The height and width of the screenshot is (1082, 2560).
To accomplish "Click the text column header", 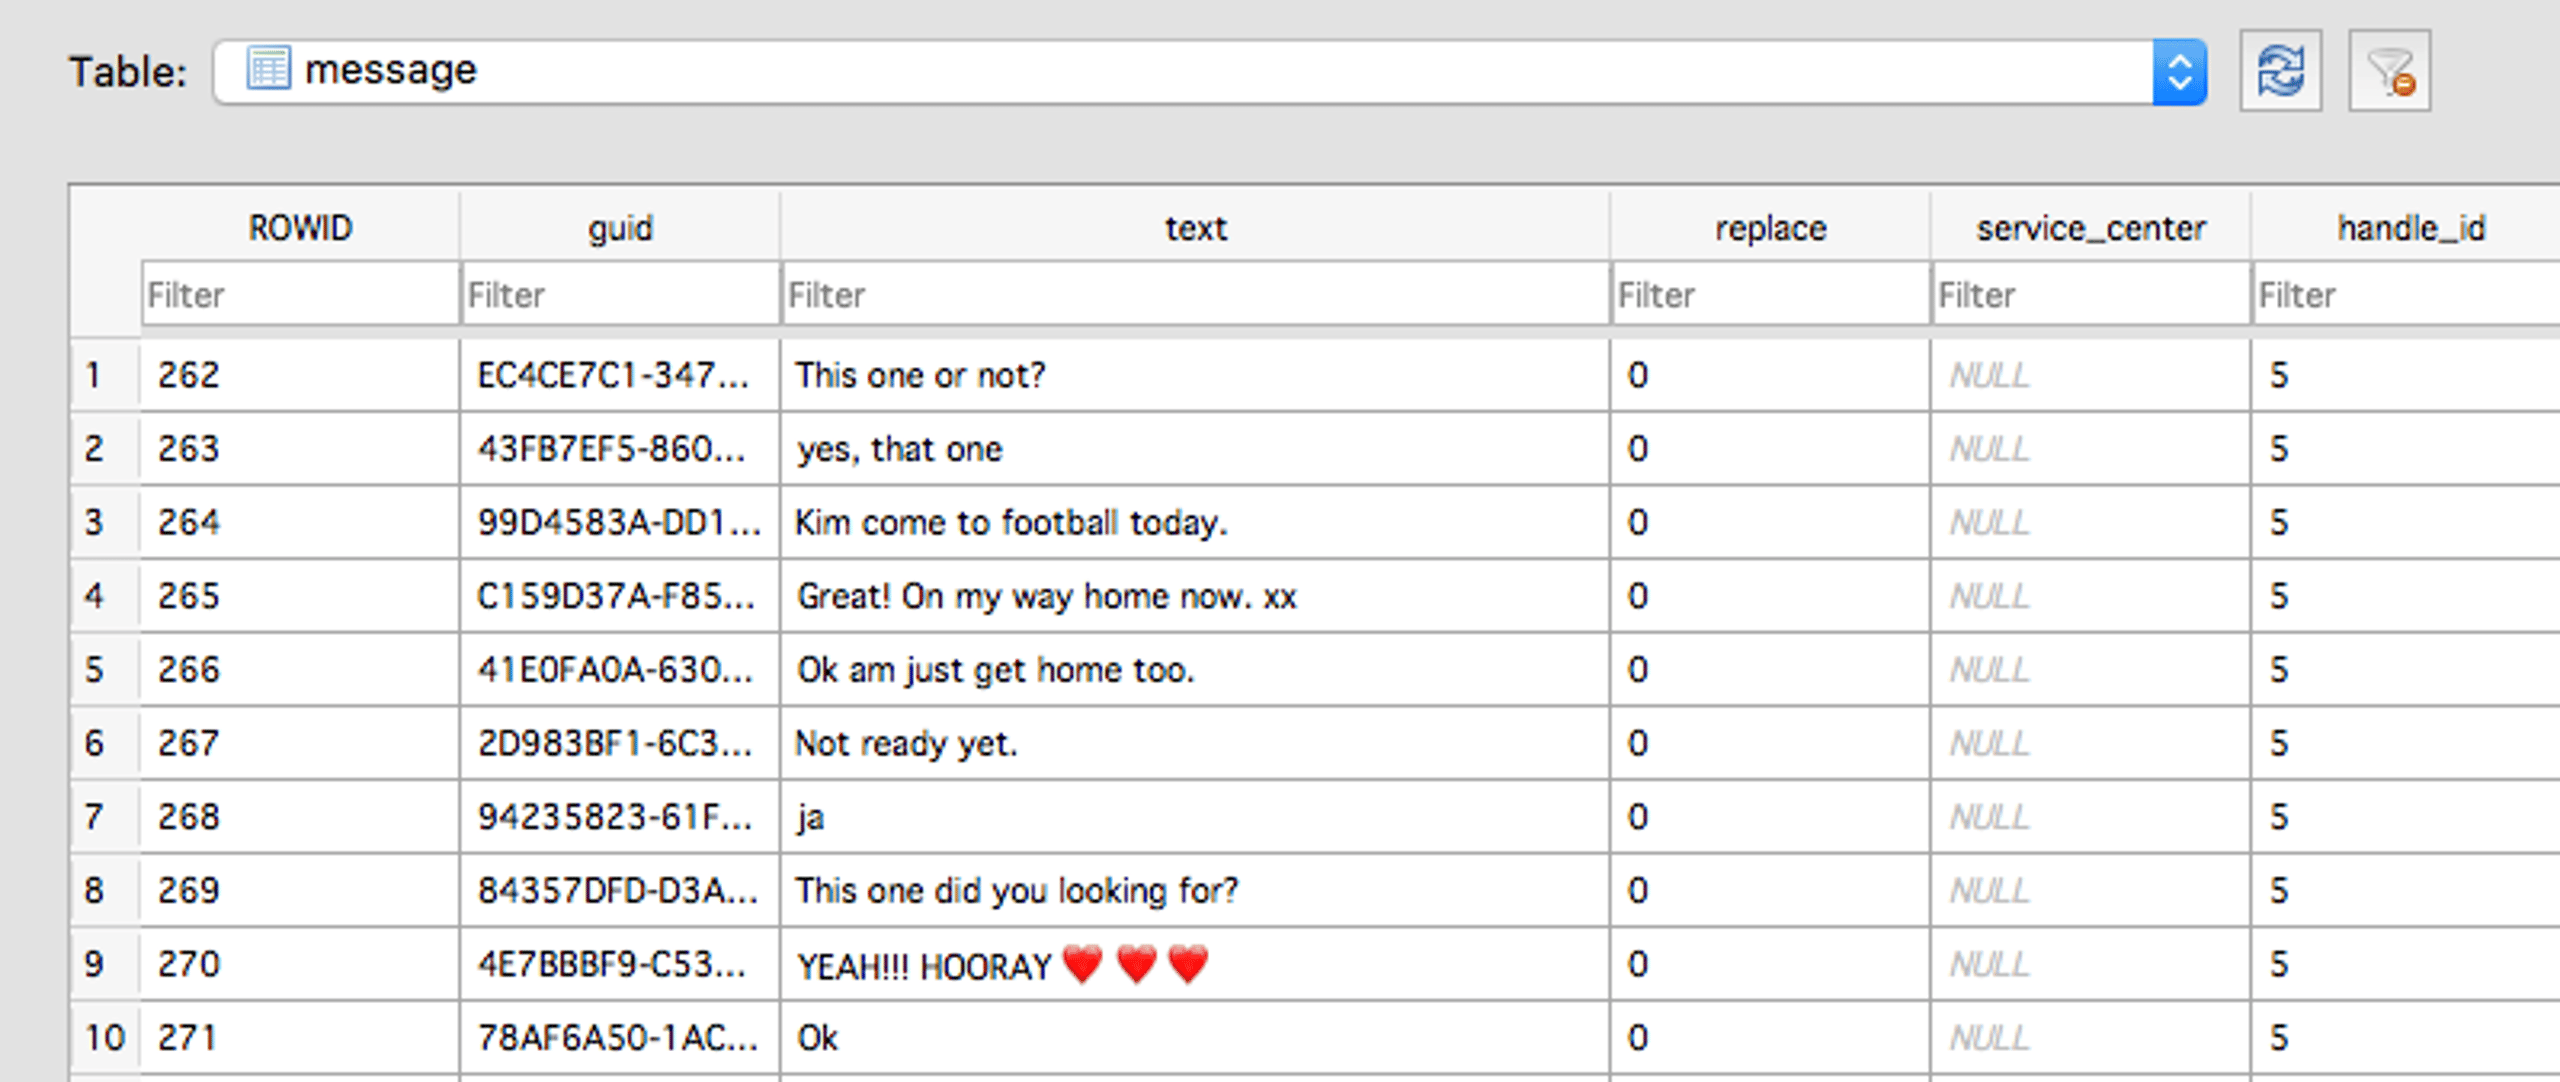I will (1195, 228).
